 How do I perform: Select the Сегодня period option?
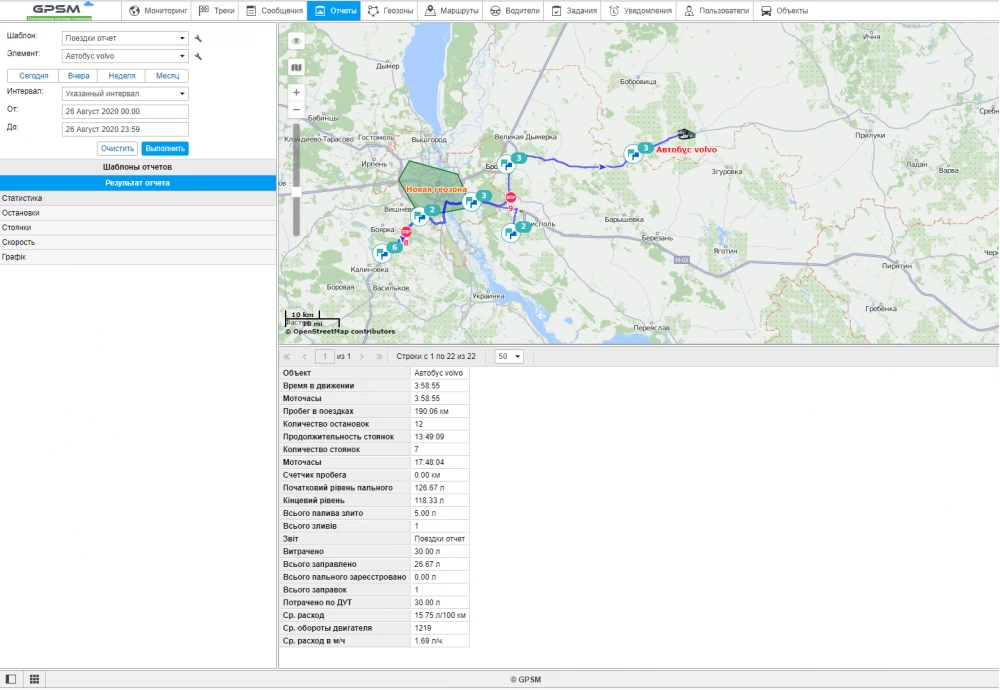(34, 76)
